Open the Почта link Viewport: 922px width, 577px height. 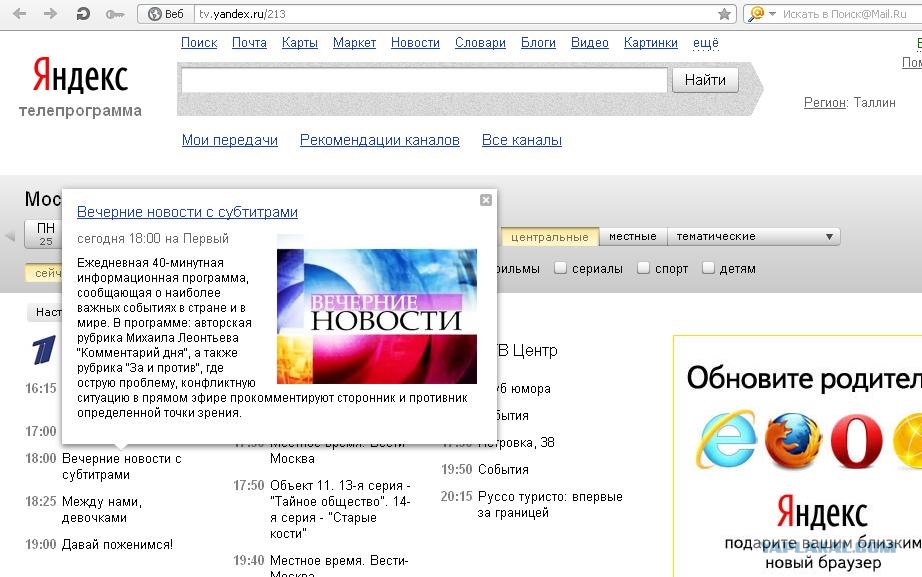(249, 43)
